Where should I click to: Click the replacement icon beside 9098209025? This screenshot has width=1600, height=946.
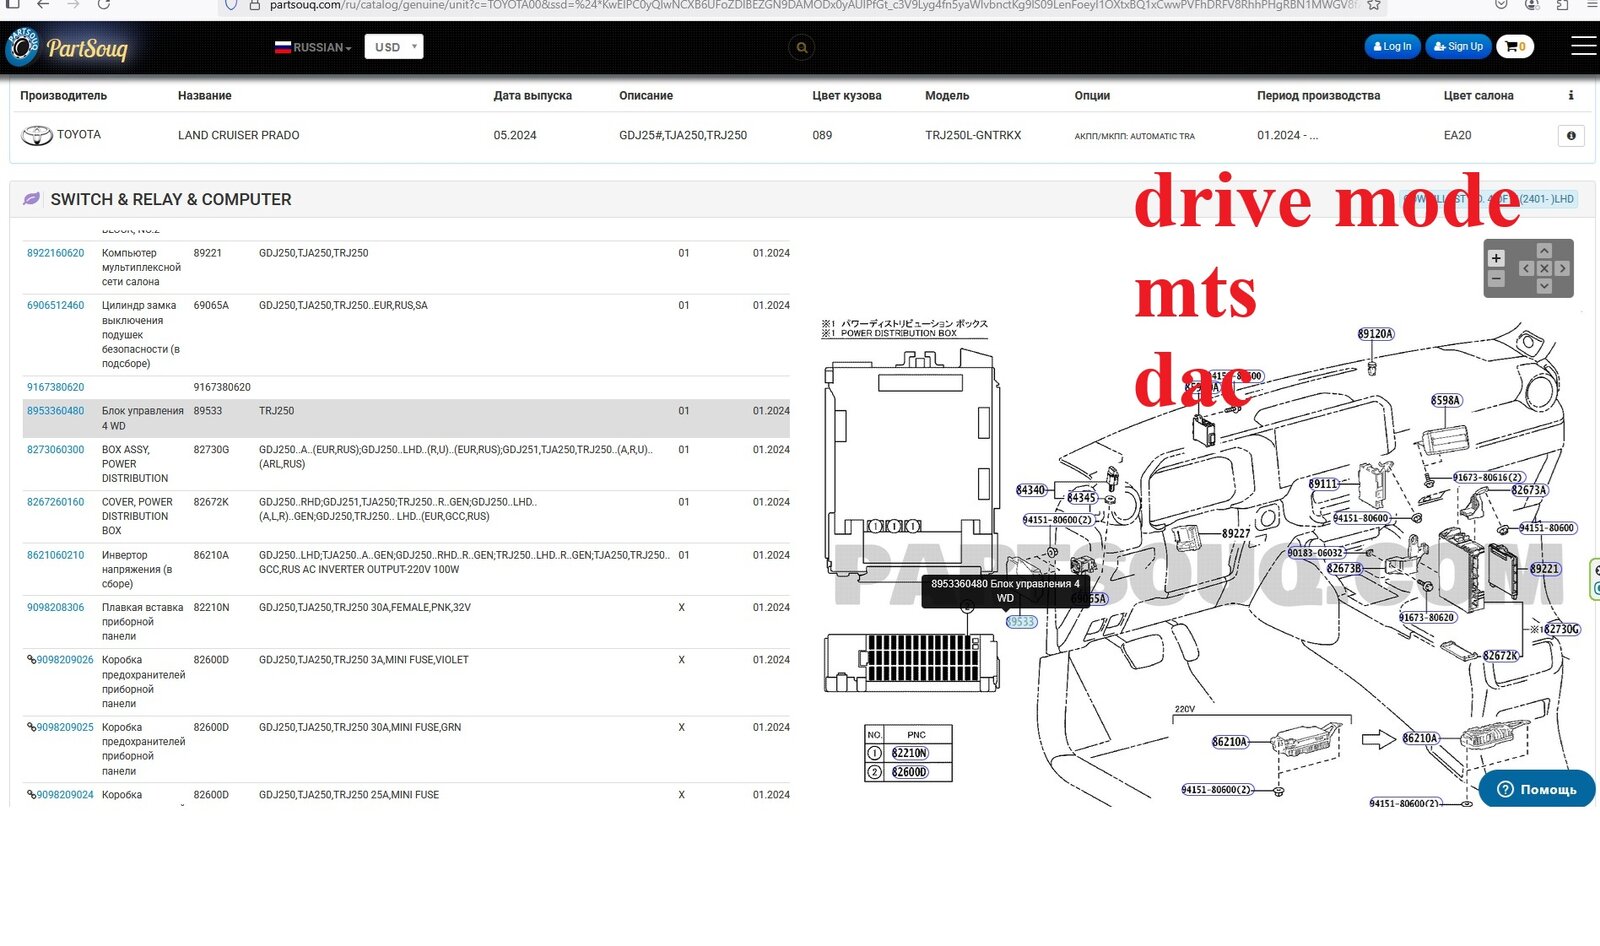click(31, 727)
